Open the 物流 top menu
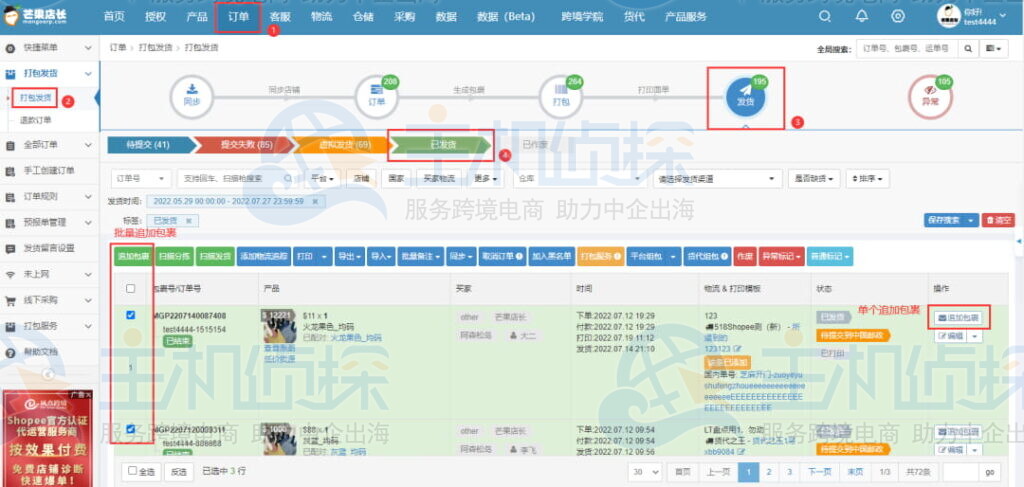The height and width of the screenshot is (487, 1024). point(321,17)
